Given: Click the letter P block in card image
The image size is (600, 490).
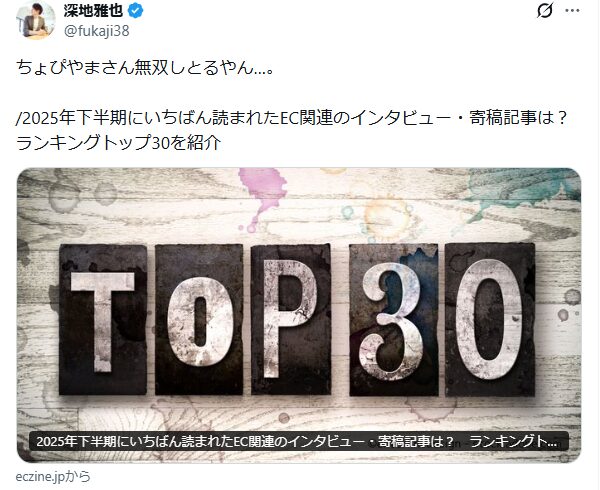Looking at the screenshot, I should [291, 320].
